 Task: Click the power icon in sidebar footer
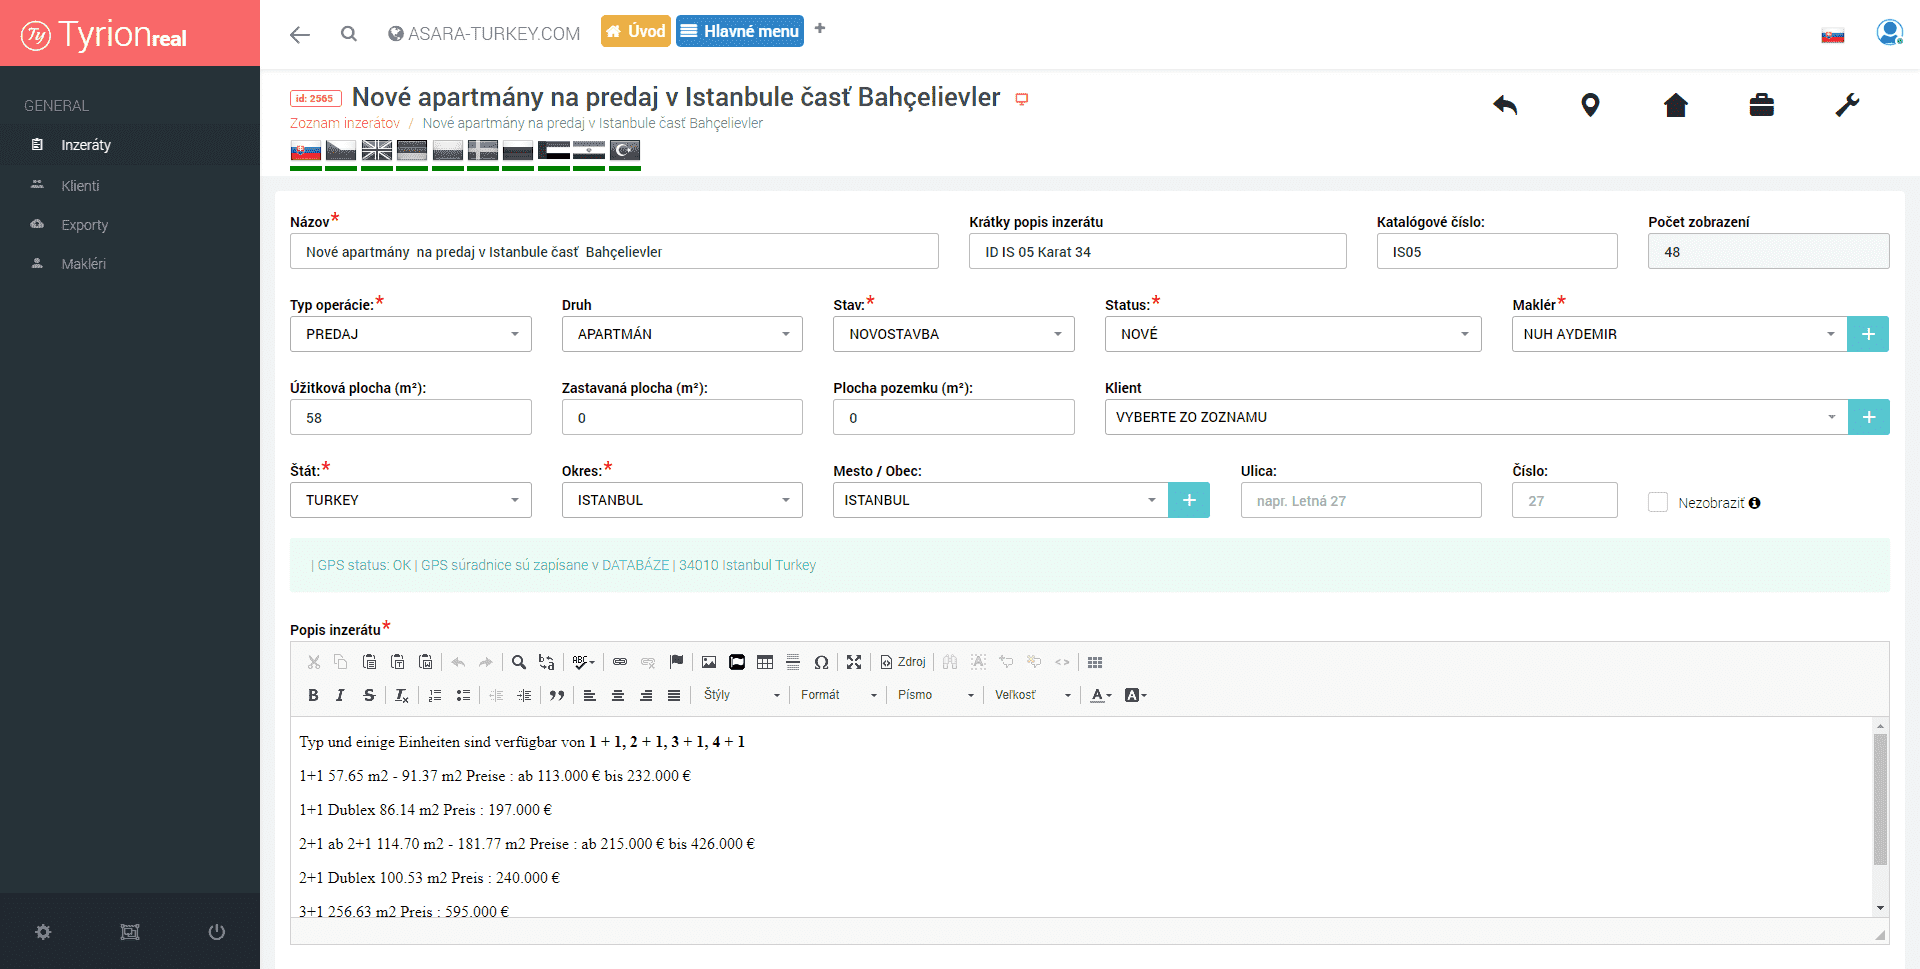[x=216, y=932]
